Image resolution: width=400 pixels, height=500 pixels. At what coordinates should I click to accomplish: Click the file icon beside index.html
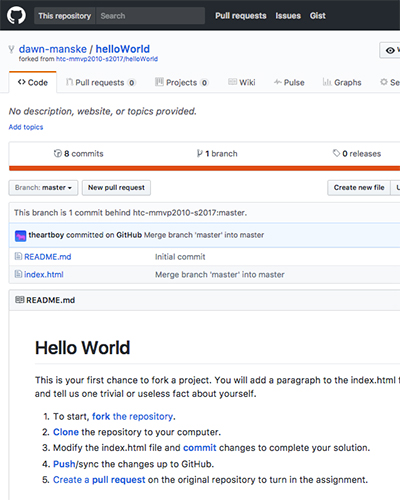(18, 274)
